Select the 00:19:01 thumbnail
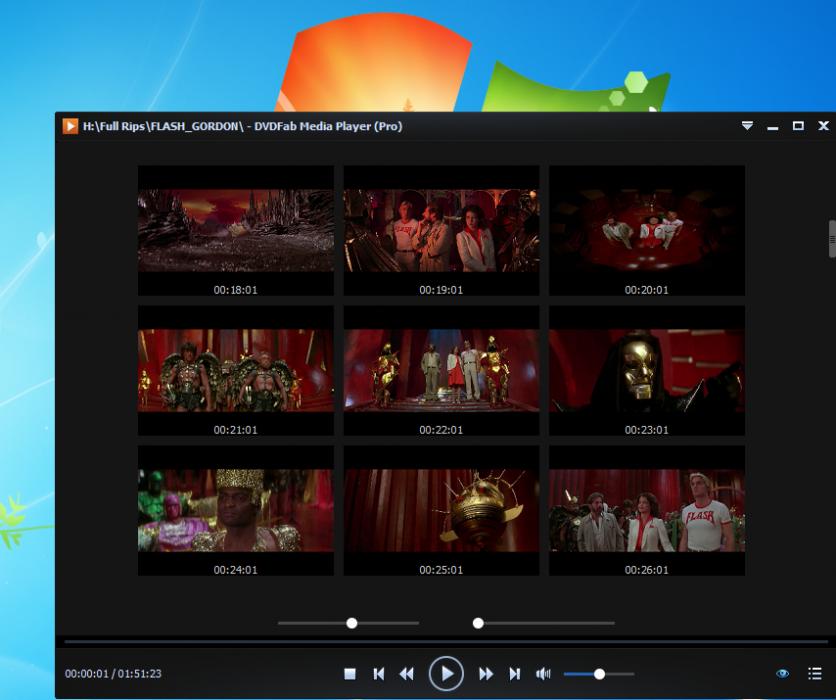 [441, 230]
